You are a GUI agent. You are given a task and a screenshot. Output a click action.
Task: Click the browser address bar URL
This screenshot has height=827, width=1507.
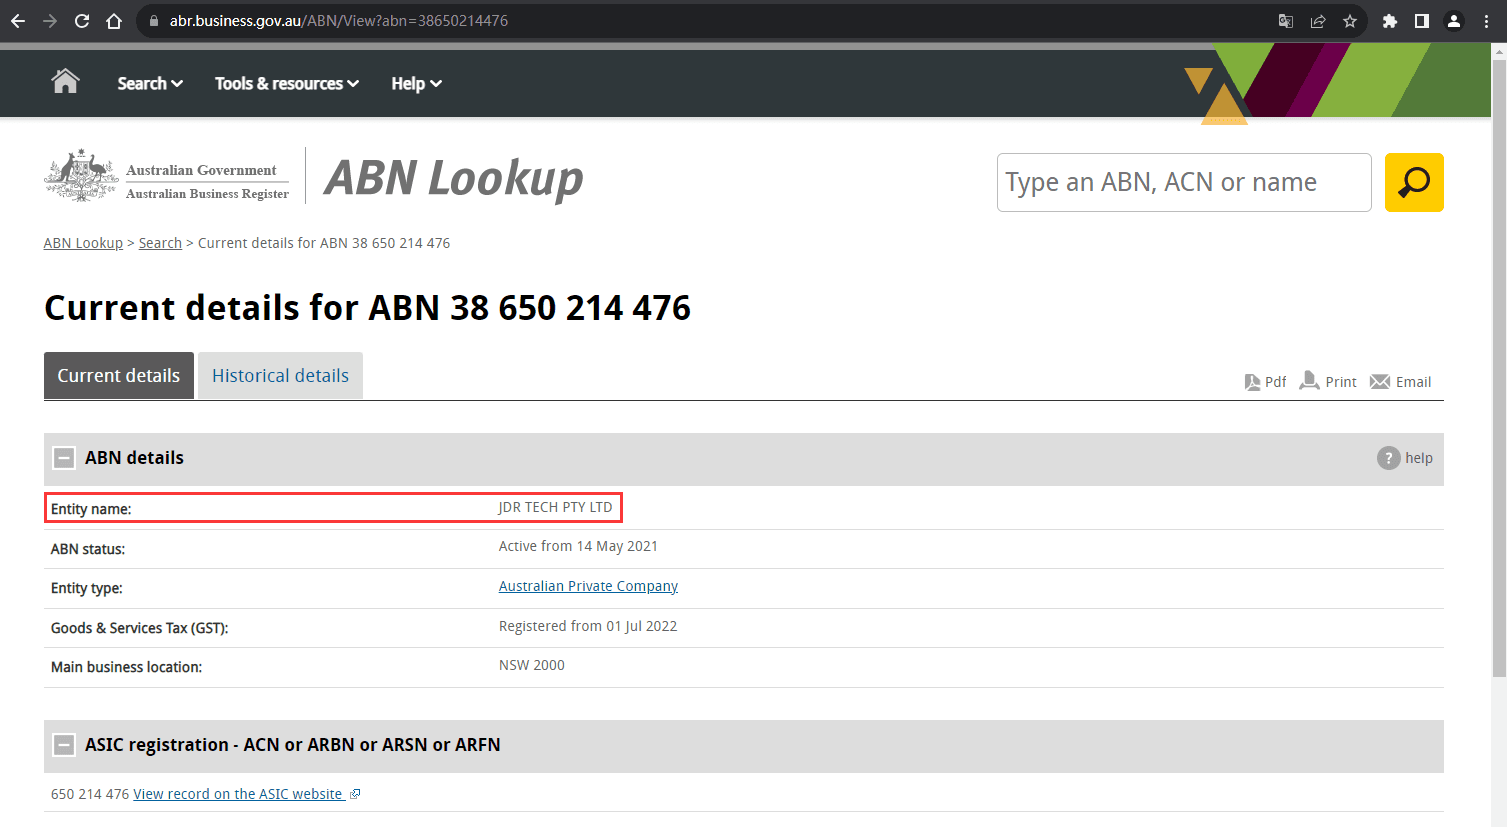(x=339, y=21)
